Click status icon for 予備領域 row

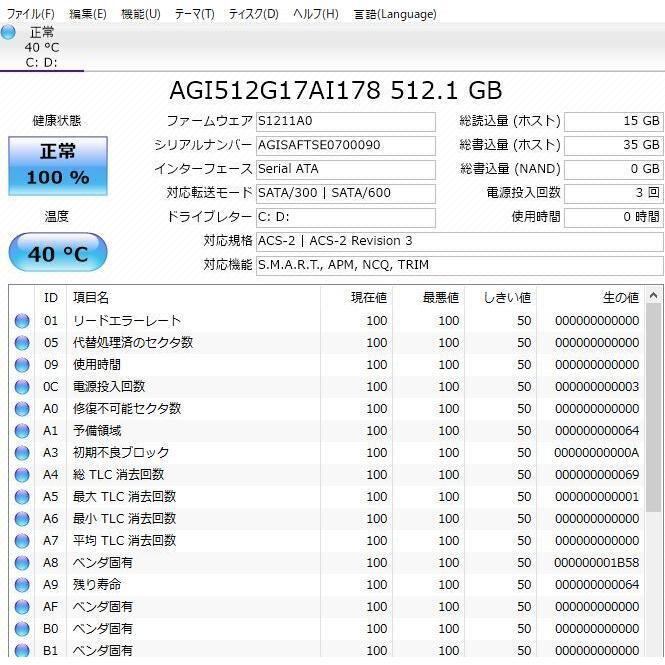click(22, 431)
